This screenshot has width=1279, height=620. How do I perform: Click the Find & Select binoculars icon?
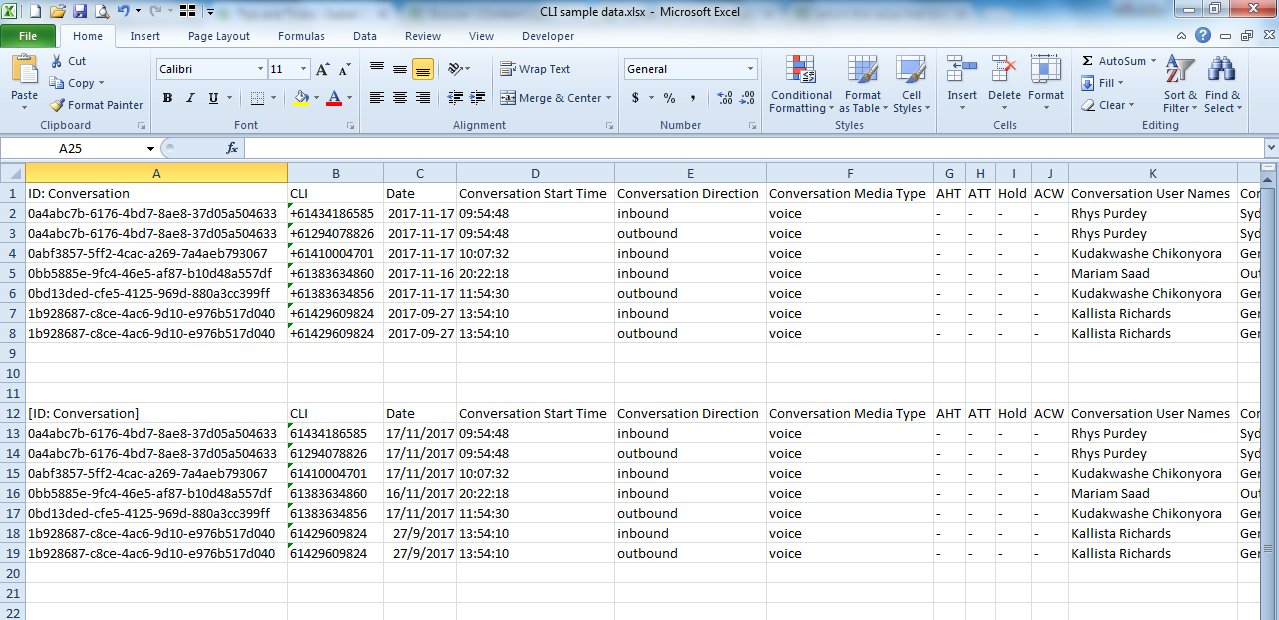tap(1221, 70)
